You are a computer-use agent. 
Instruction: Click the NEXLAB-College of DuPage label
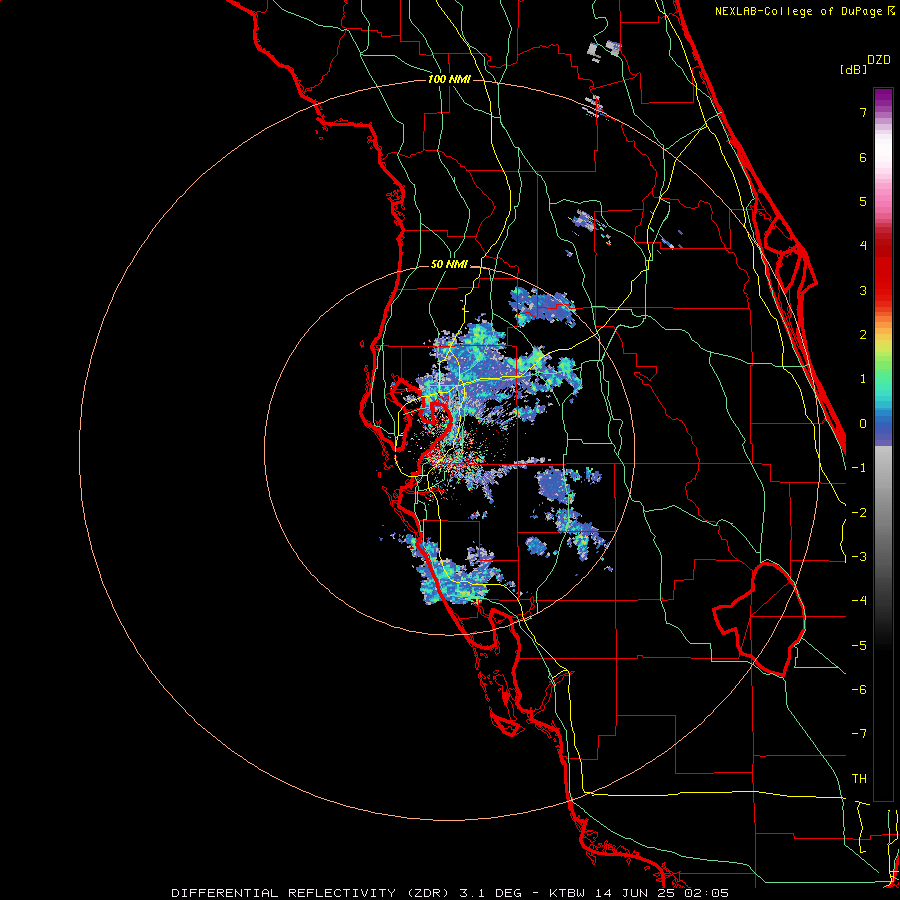pos(799,11)
